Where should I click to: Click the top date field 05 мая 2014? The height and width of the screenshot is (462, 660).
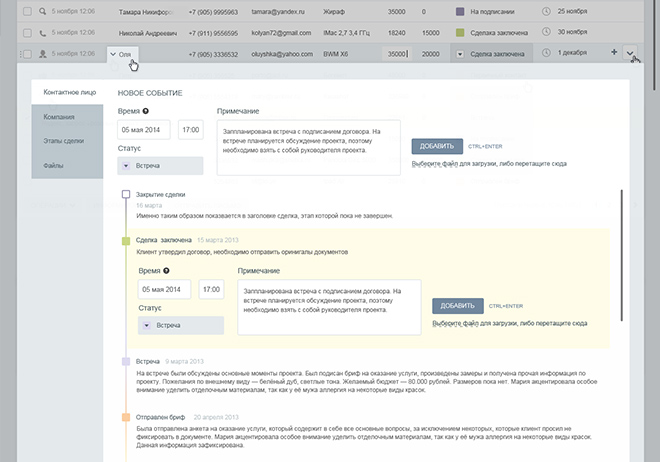144,129
